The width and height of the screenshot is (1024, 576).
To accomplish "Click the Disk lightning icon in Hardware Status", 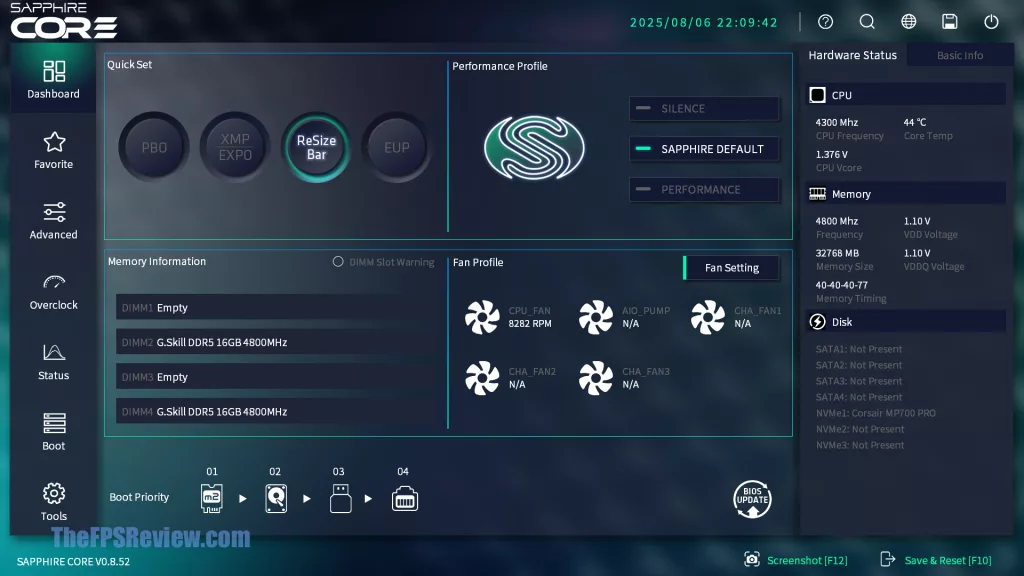I will [817, 321].
